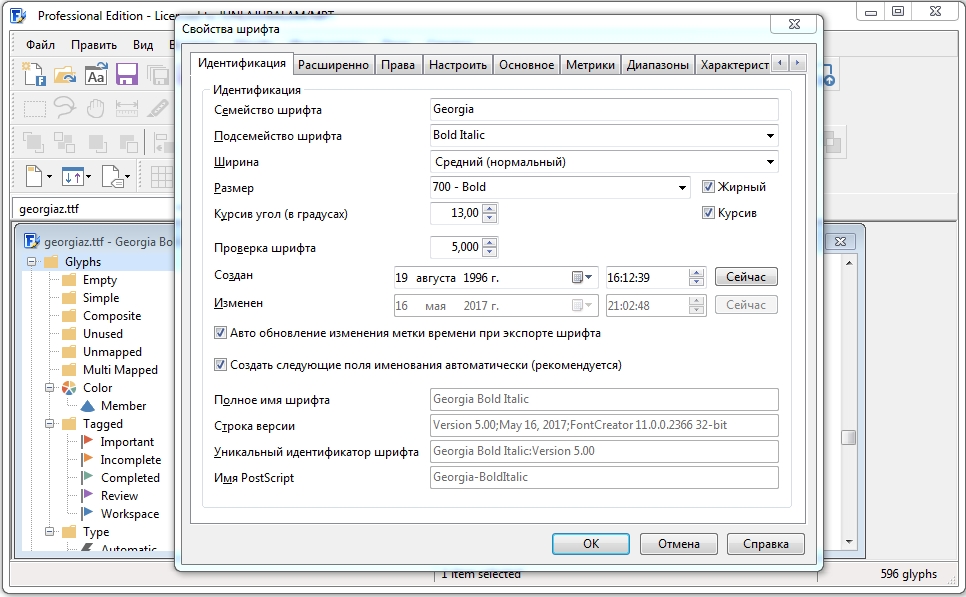The width and height of the screenshot is (966, 597).
Task: Switch to the Права tab
Action: (398, 65)
